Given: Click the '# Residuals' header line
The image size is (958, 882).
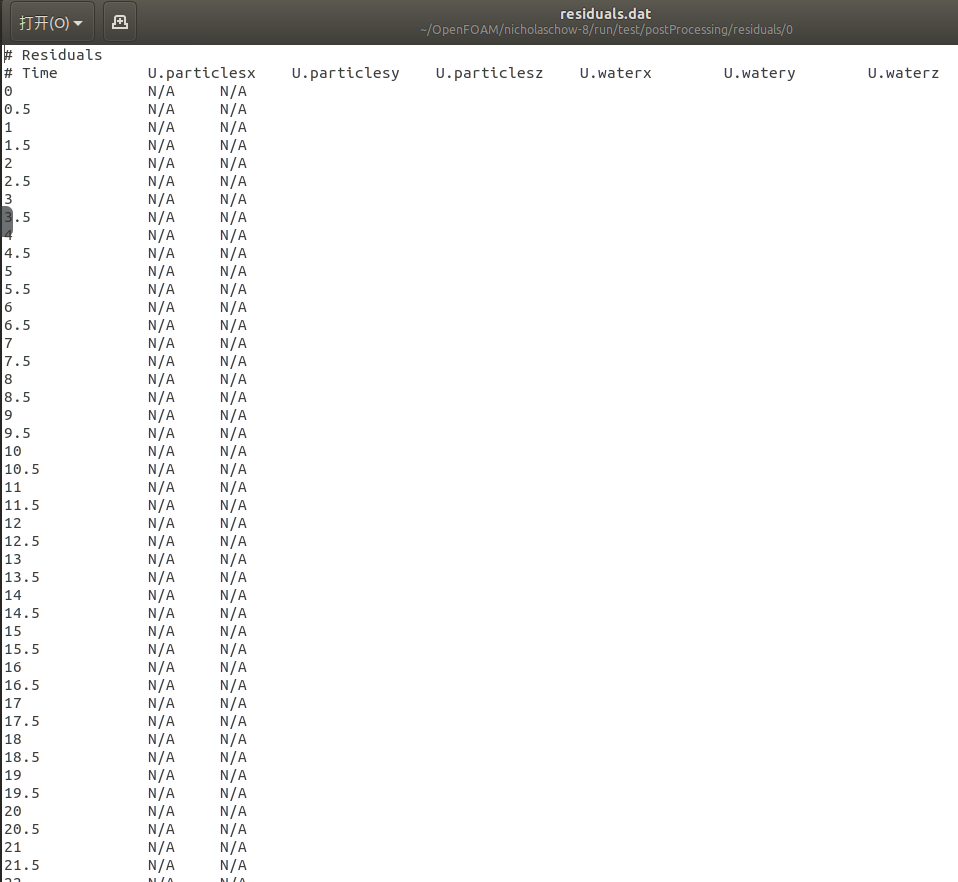Looking at the screenshot, I should (x=53, y=55).
